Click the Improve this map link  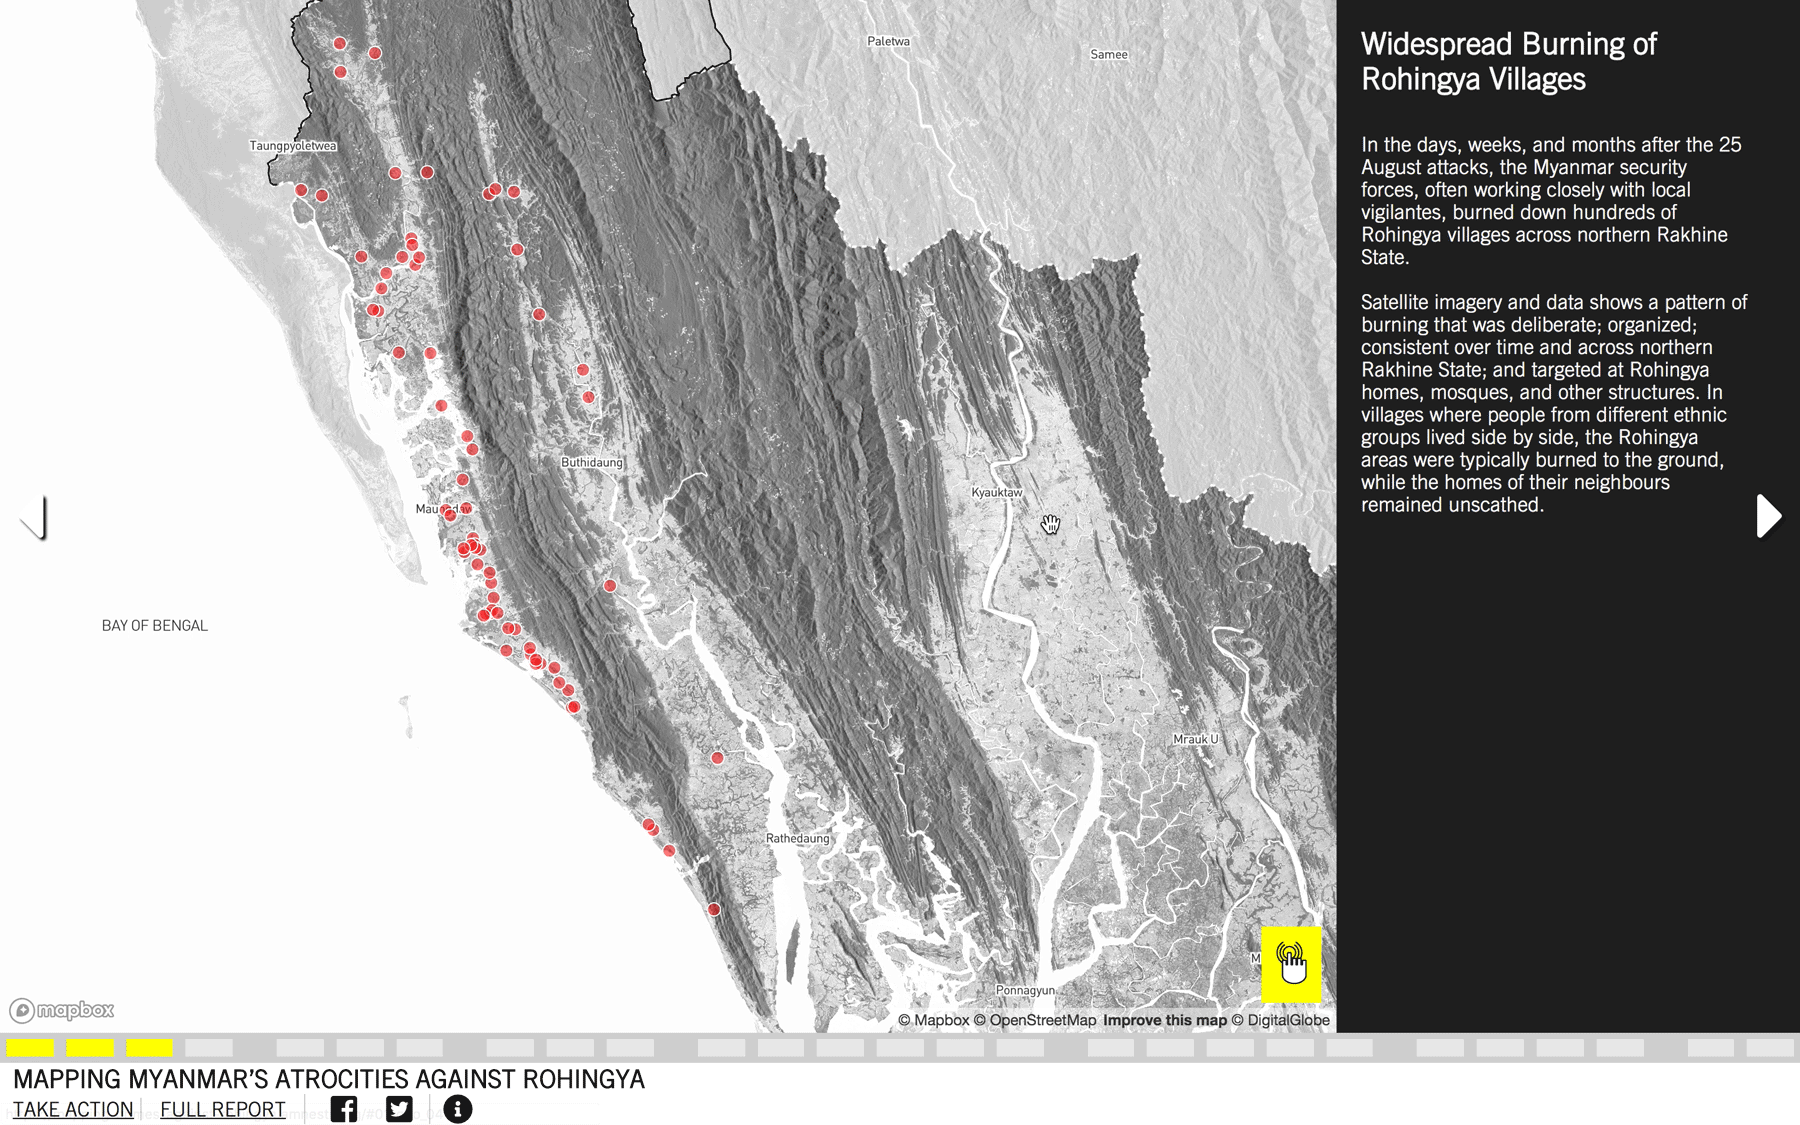[x=1164, y=1020]
